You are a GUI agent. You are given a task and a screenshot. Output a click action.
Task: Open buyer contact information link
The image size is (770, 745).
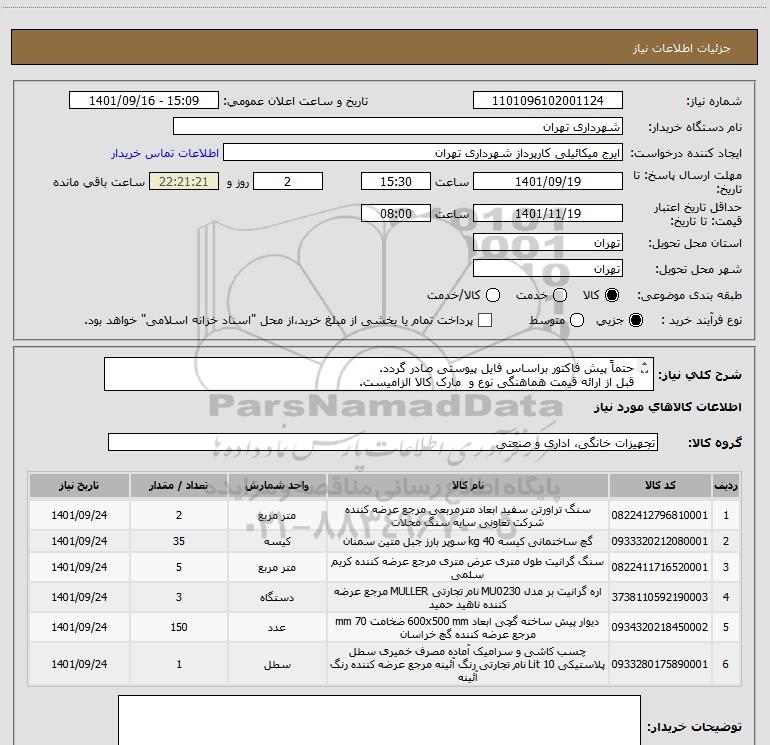[x=165, y=153]
